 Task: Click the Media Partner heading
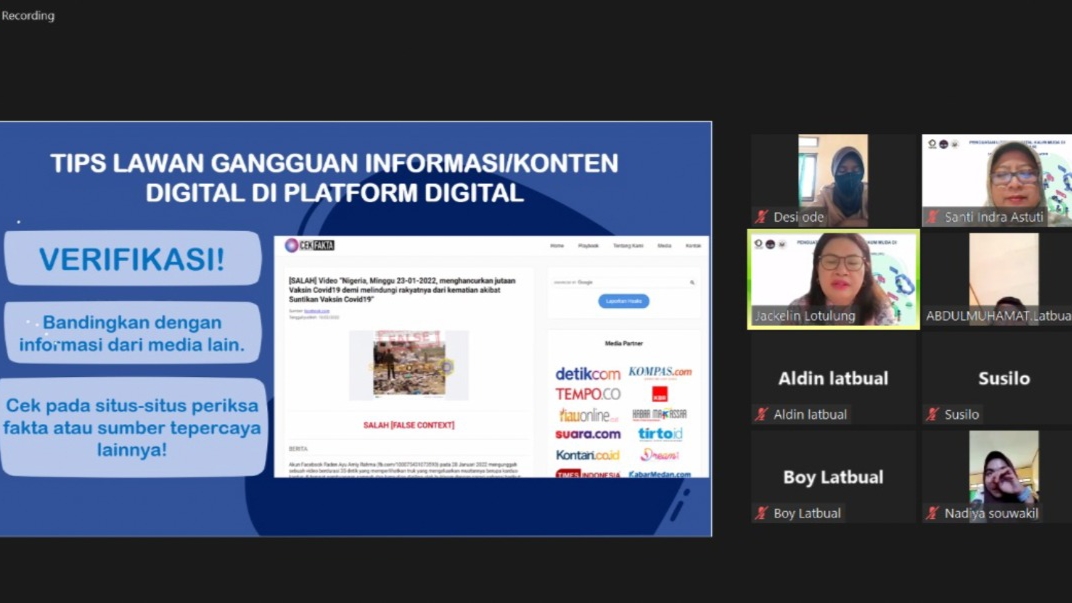(x=624, y=343)
